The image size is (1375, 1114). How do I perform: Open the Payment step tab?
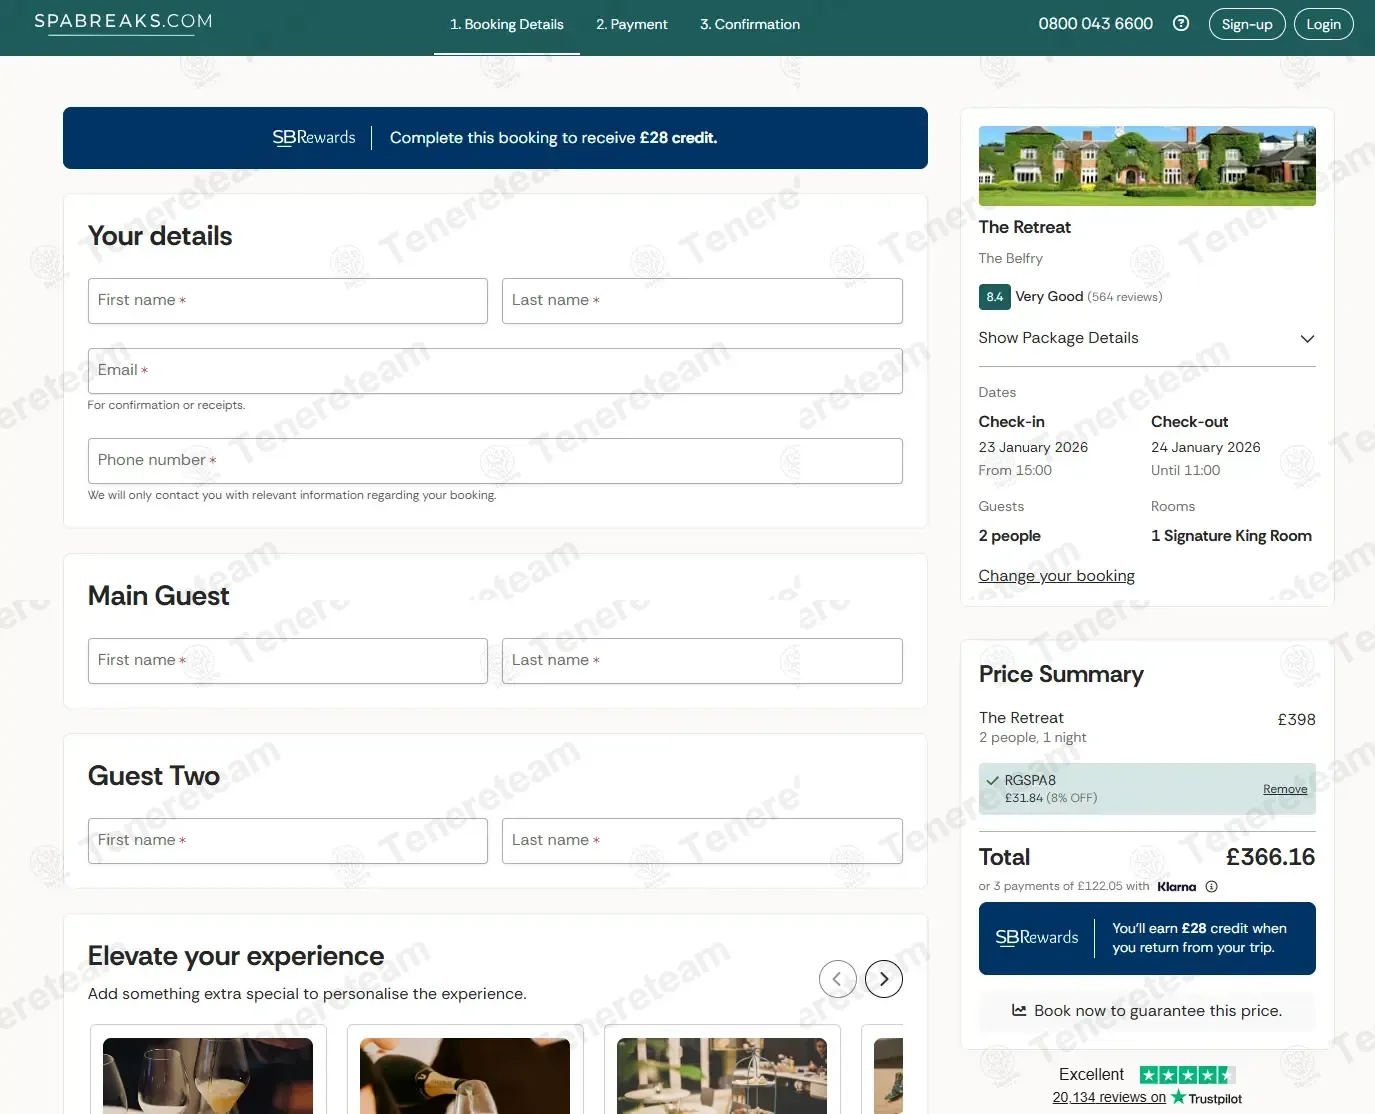[x=631, y=25]
